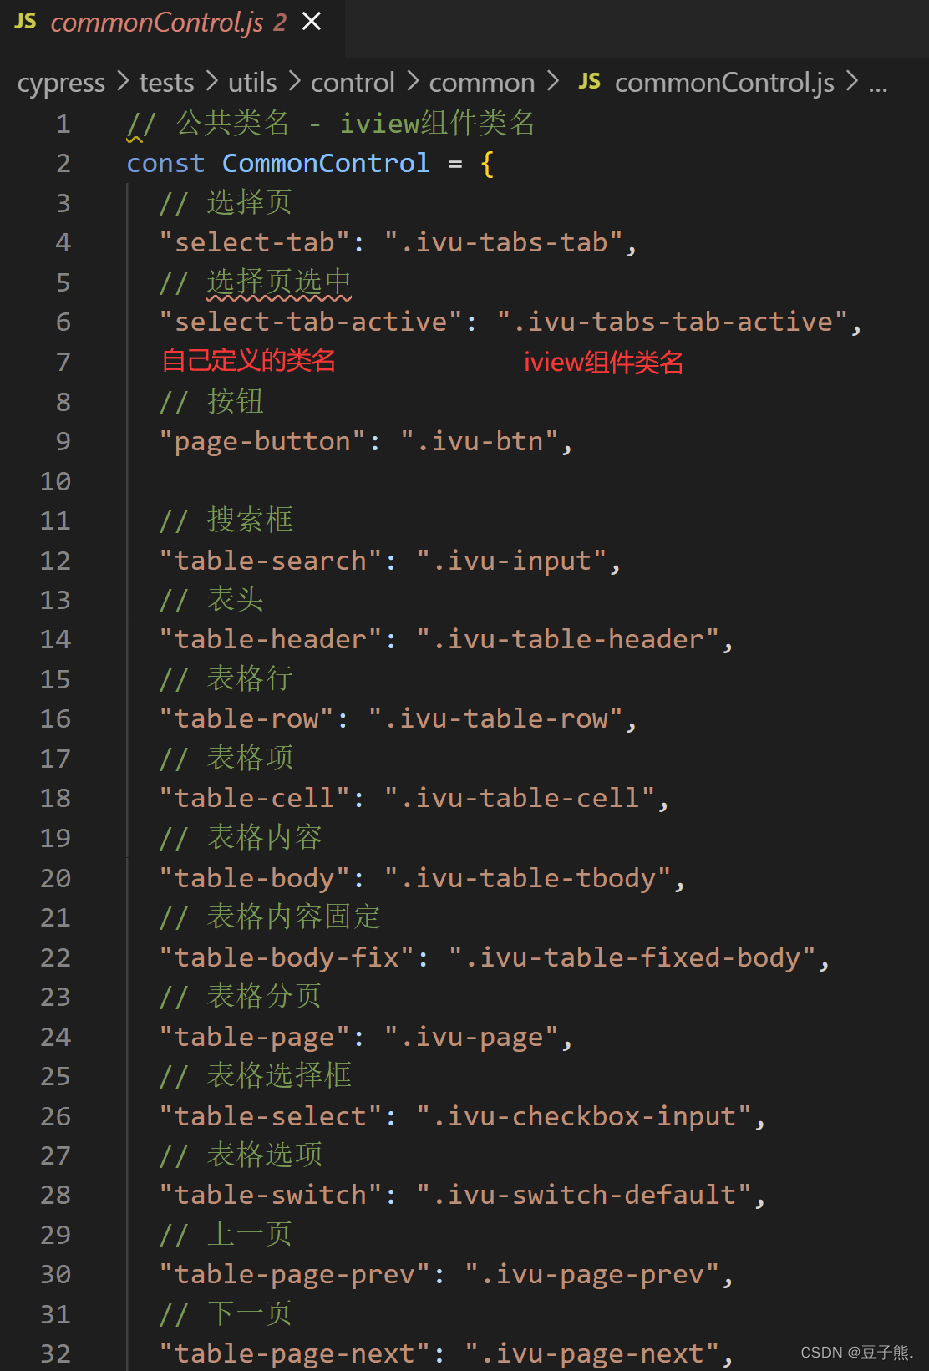Click the chevron after the cypress breadcrumb
Image resolution: width=929 pixels, height=1371 pixels.
coord(123,81)
